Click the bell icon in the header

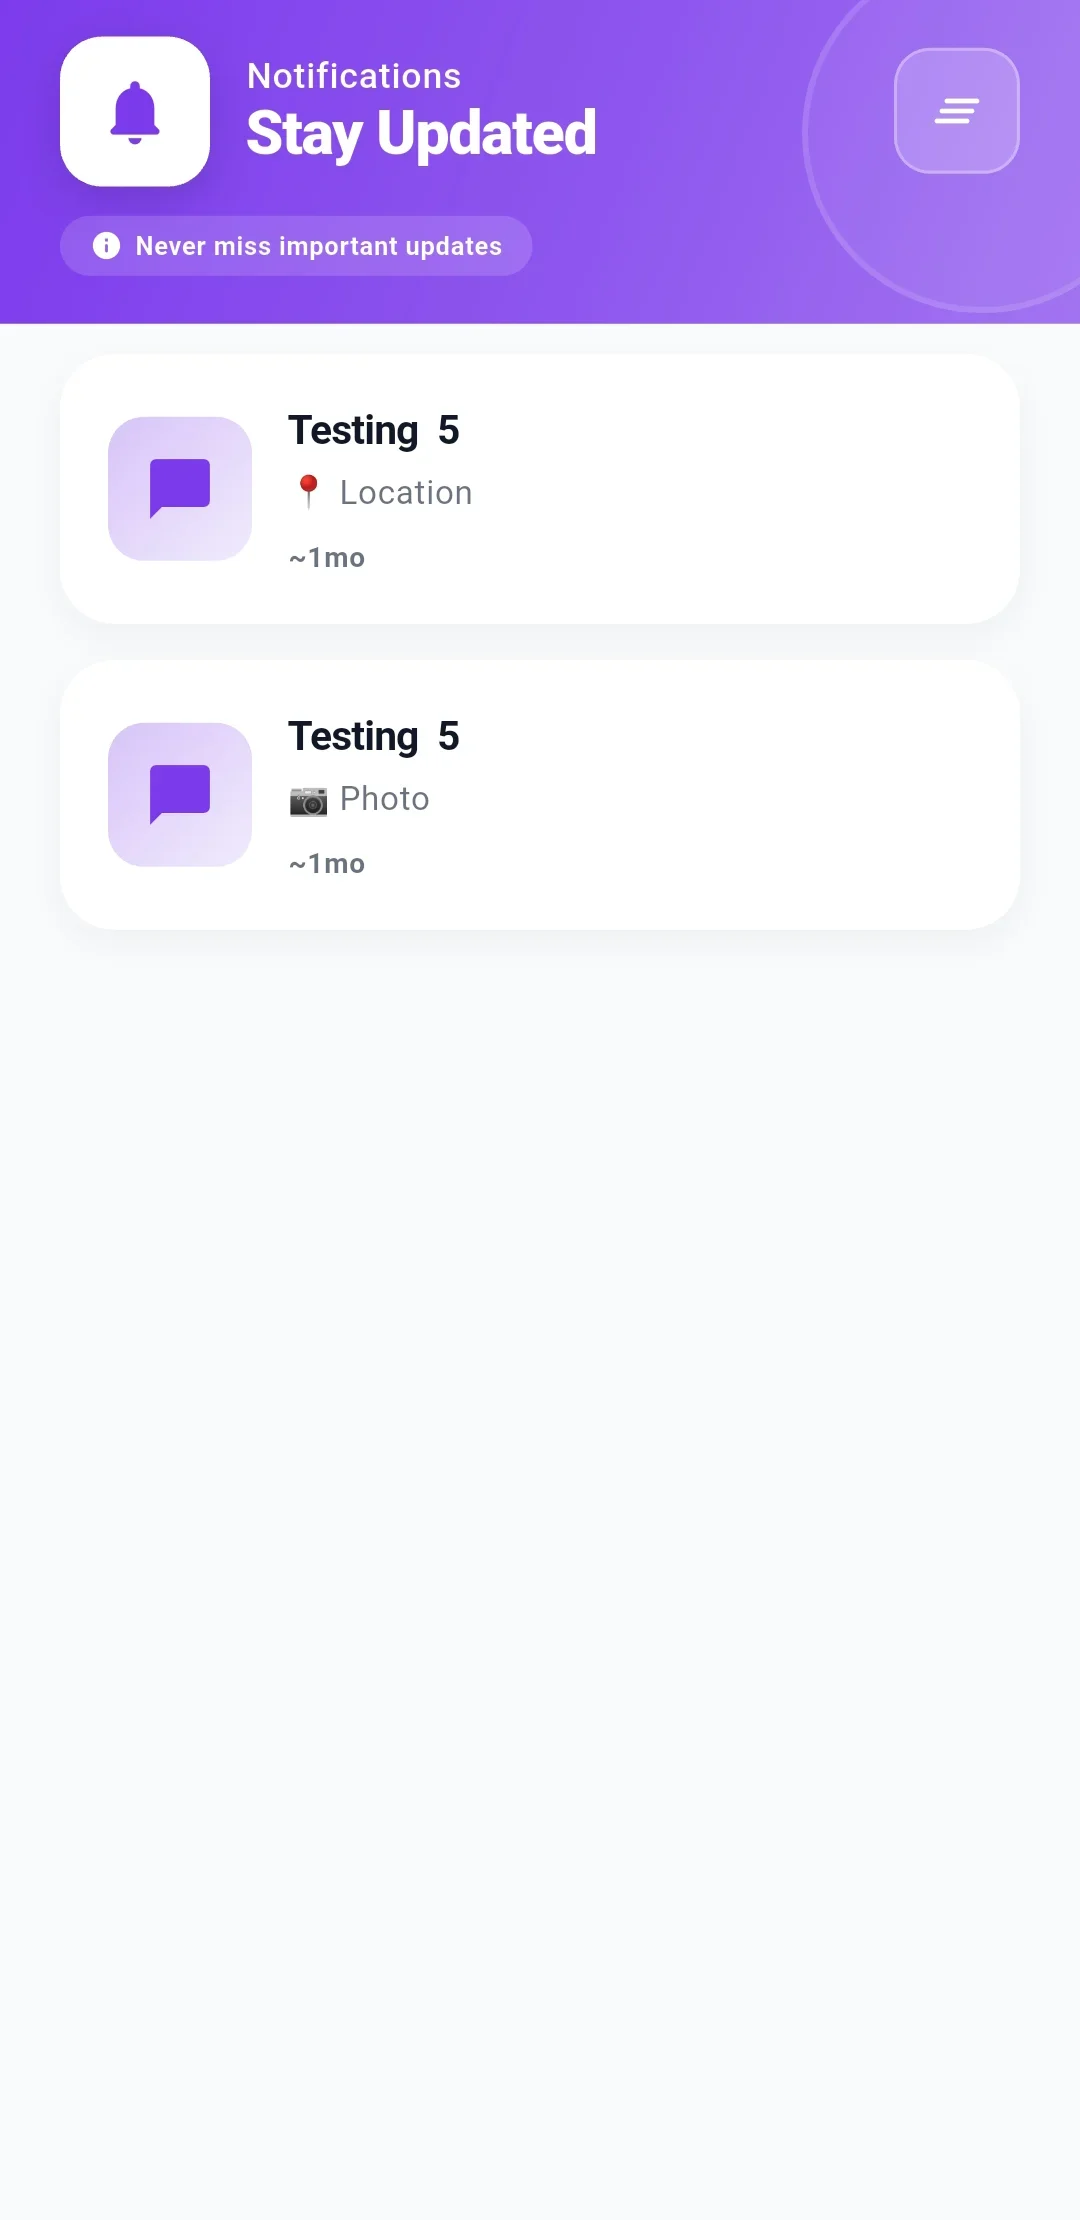135,112
